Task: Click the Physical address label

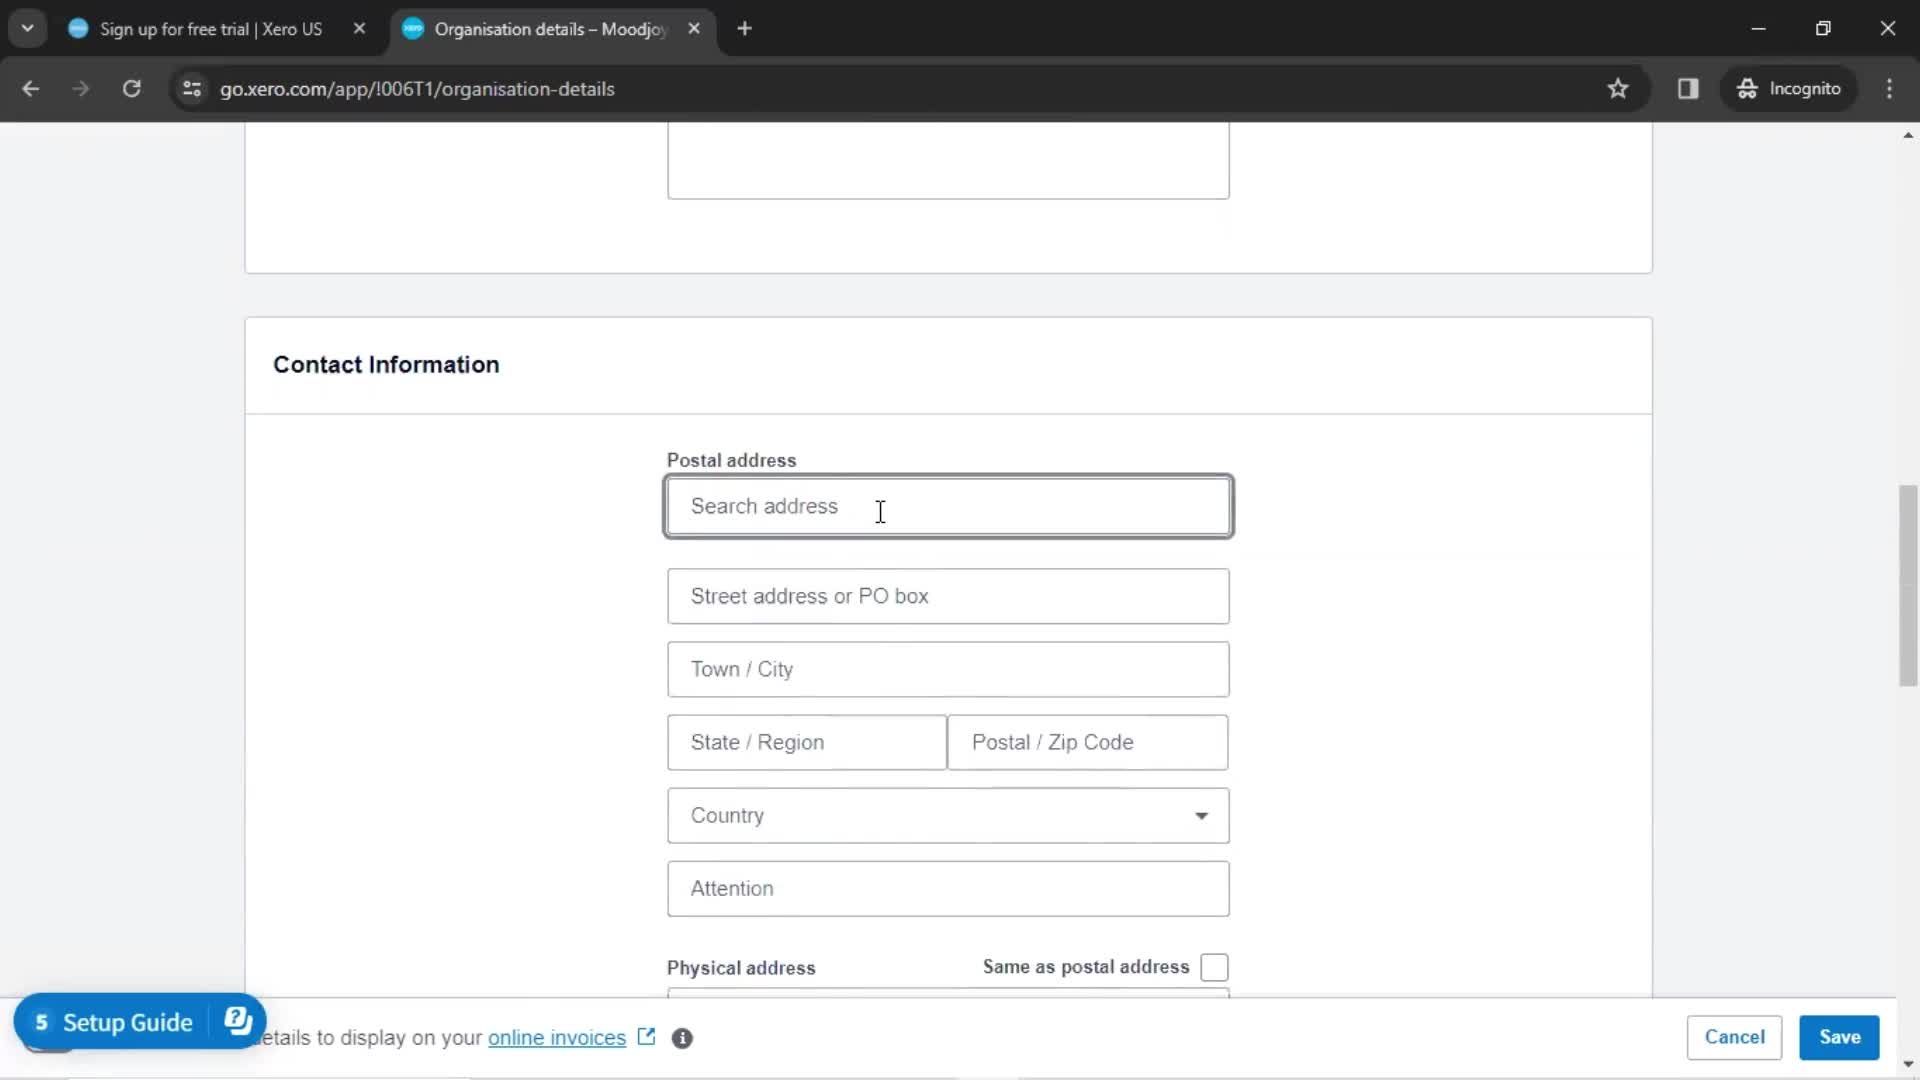Action: coord(741,968)
